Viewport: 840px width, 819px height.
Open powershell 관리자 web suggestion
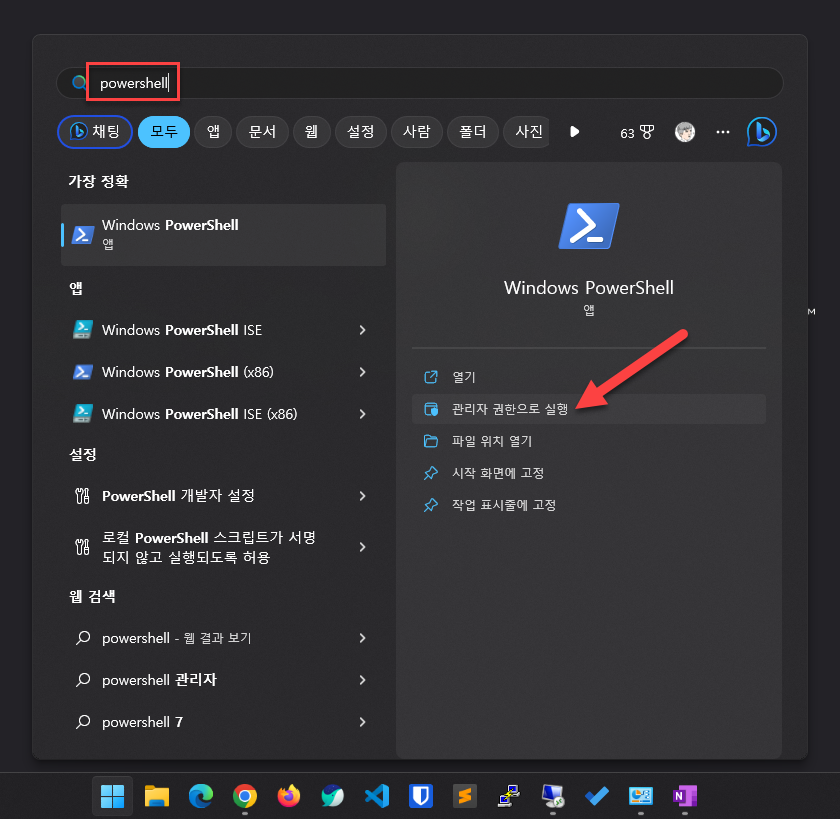click(223, 680)
